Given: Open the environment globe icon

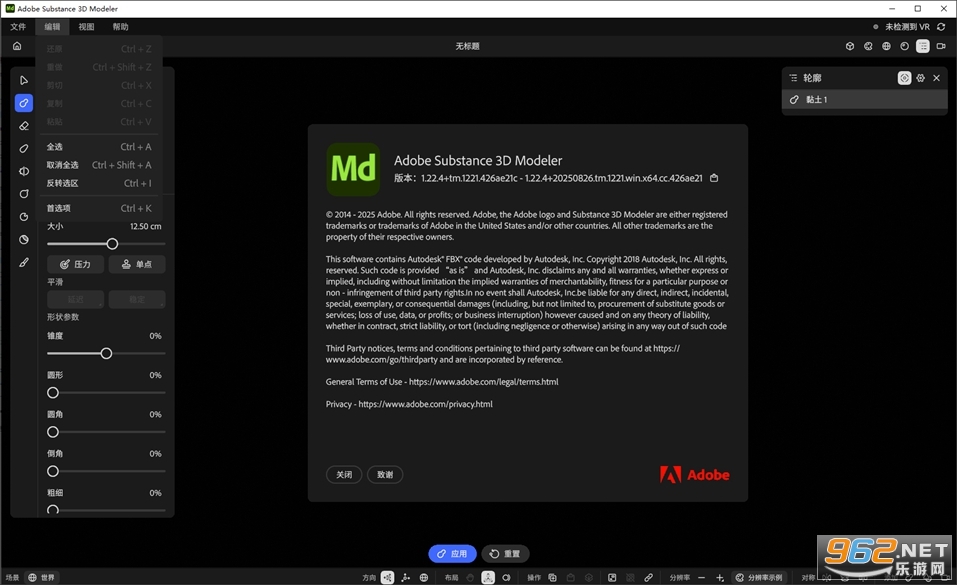Looking at the screenshot, I should tap(886, 46).
